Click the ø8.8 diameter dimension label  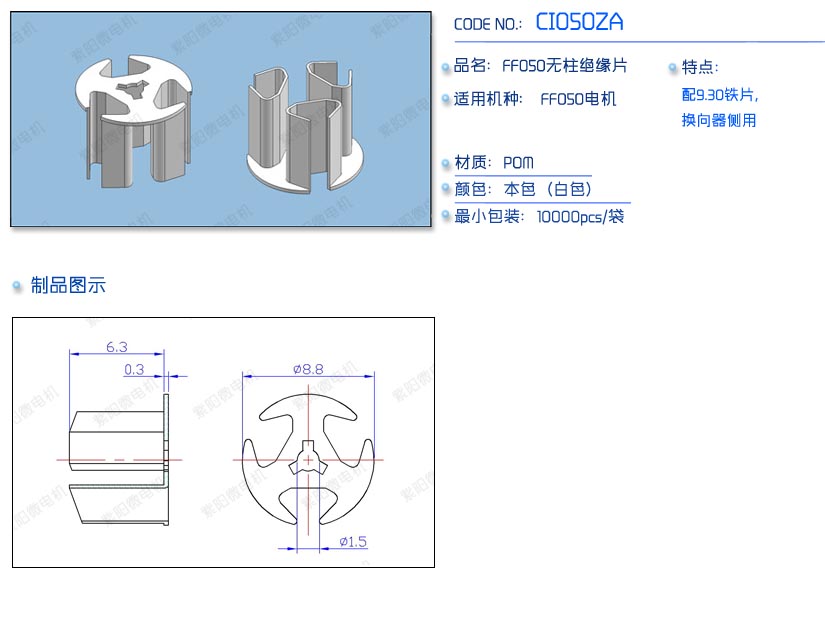pos(308,368)
